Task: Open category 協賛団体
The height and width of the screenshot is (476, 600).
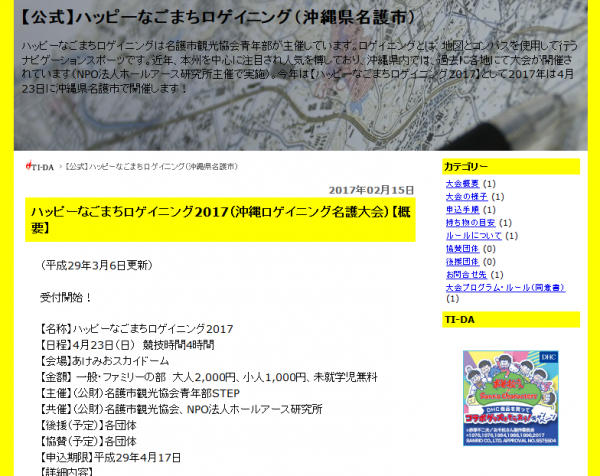Action: click(x=462, y=249)
